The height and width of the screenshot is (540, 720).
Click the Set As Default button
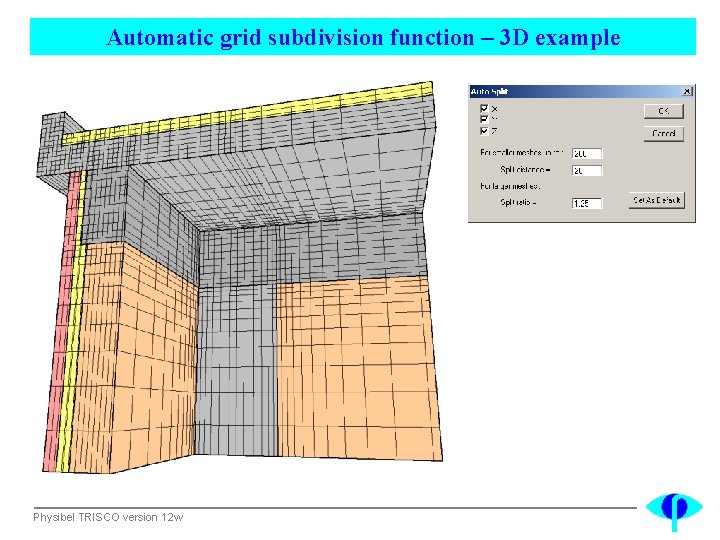tap(657, 200)
